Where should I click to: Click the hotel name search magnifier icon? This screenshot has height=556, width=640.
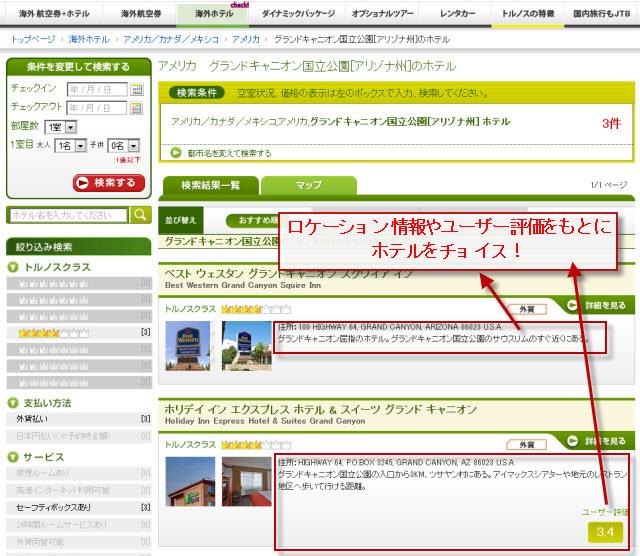(140, 215)
